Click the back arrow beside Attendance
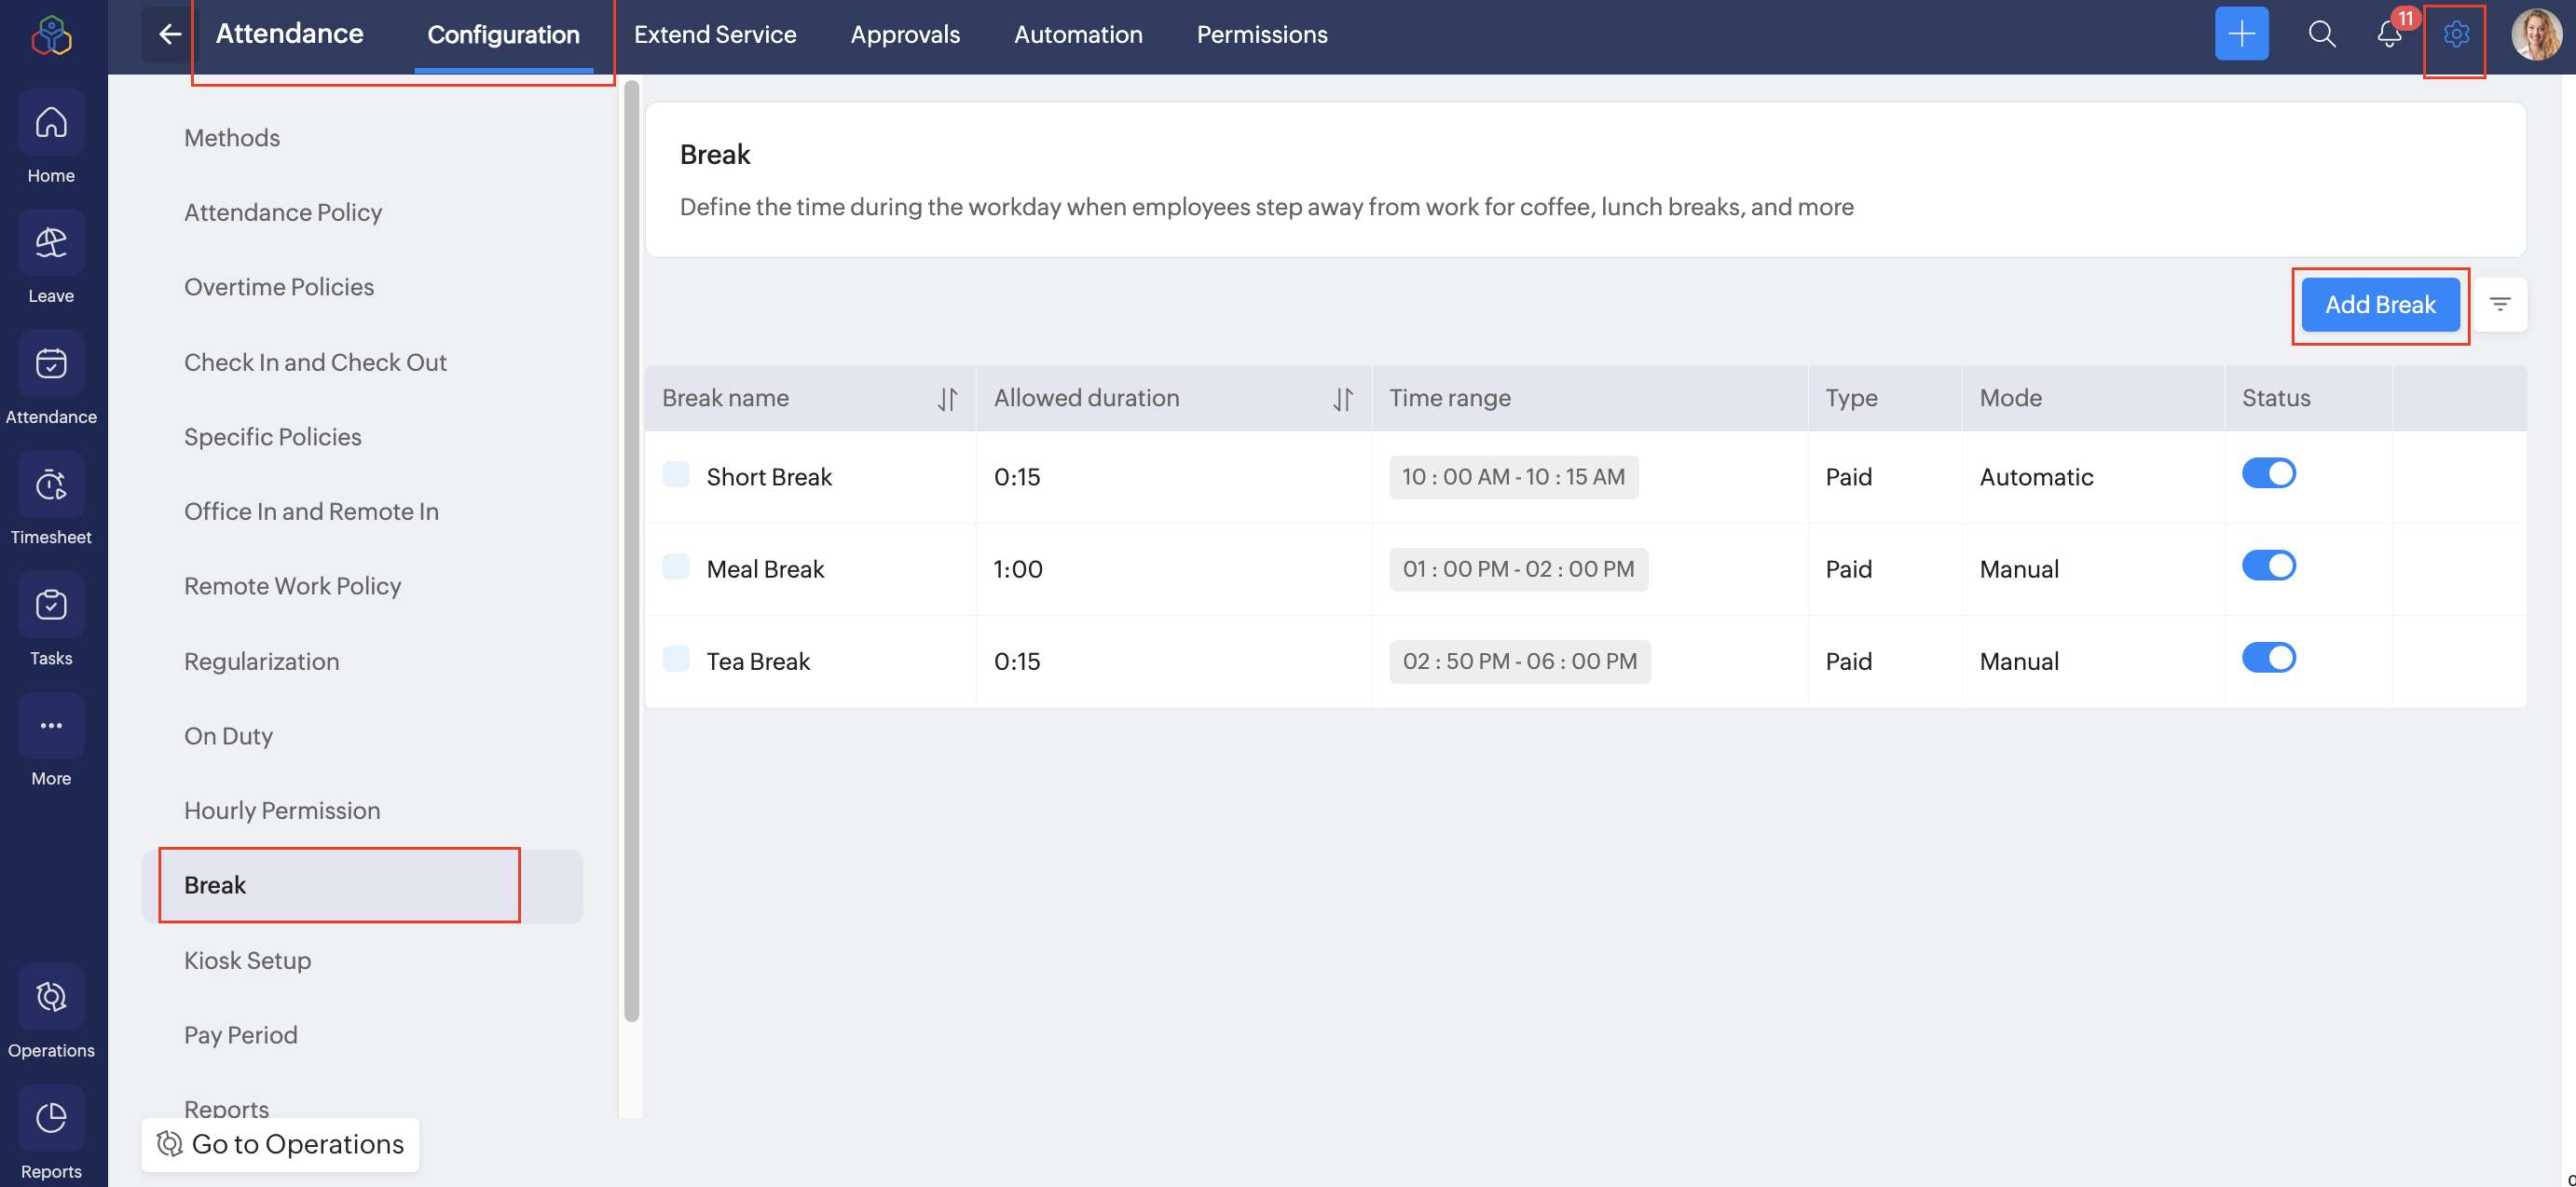 click(x=169, y=35)
